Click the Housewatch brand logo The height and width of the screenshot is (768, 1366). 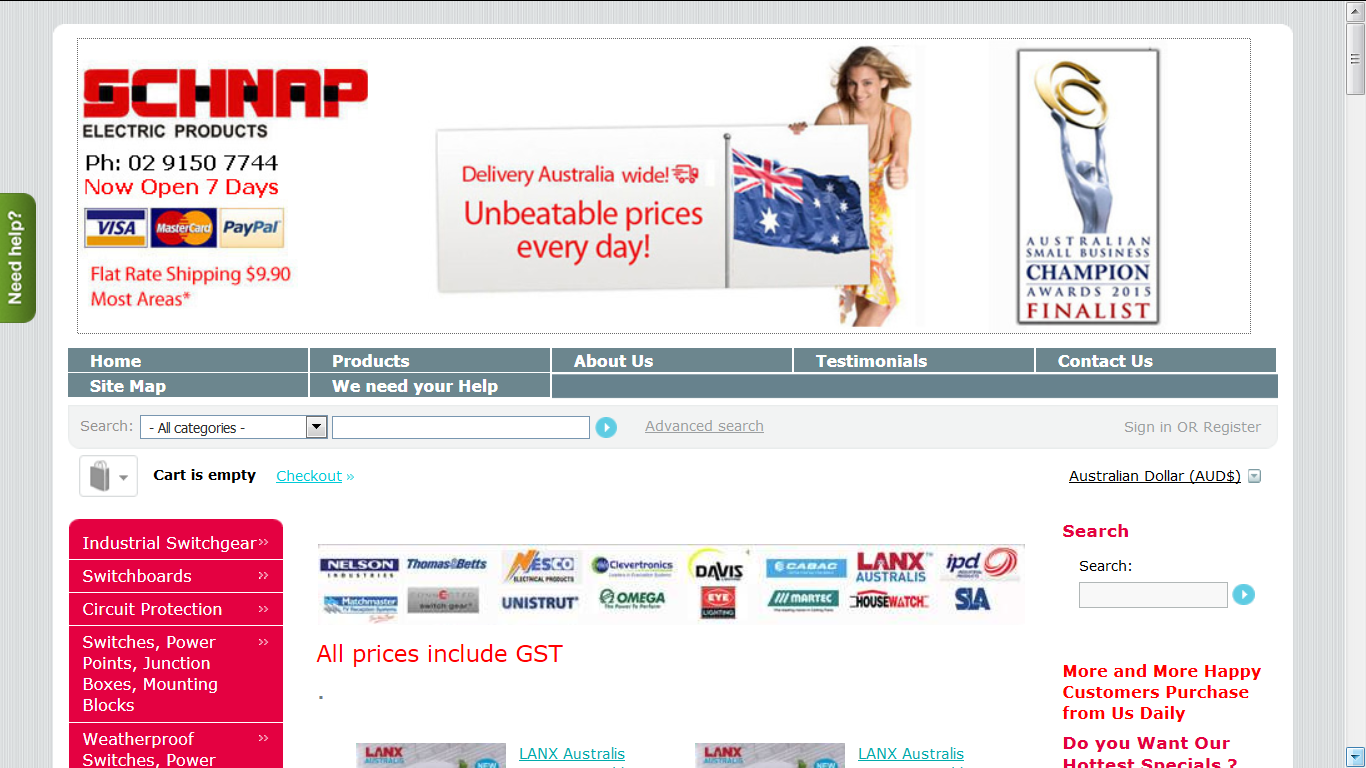(889, 601)
